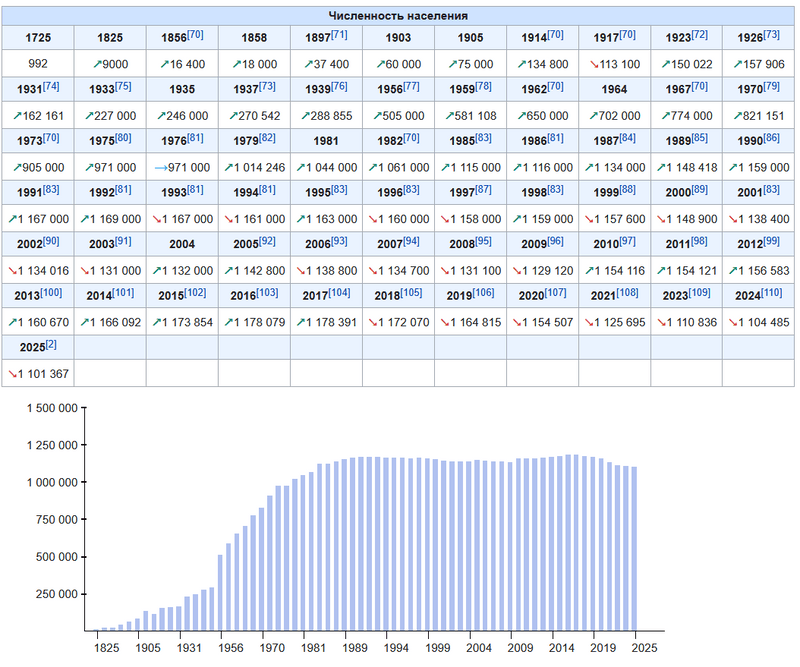Viewport: 800px width, 667px height.
Task: Open footnote [90] beside year 2002
Action: (51, 241)
